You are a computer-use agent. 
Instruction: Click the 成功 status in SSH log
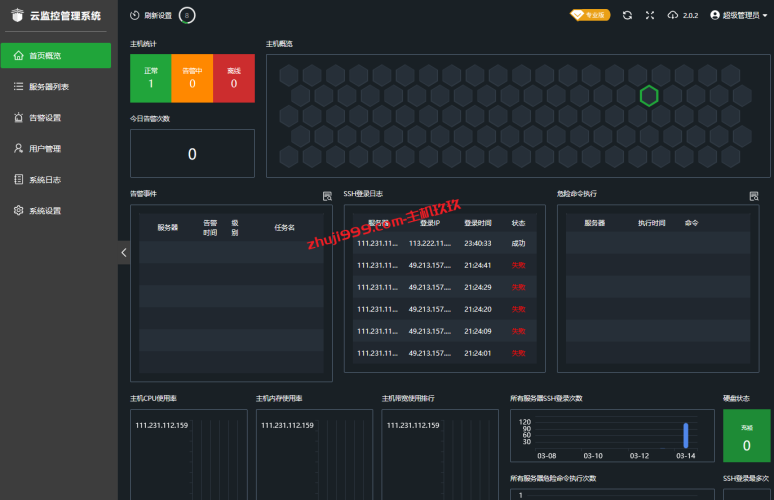518,243
